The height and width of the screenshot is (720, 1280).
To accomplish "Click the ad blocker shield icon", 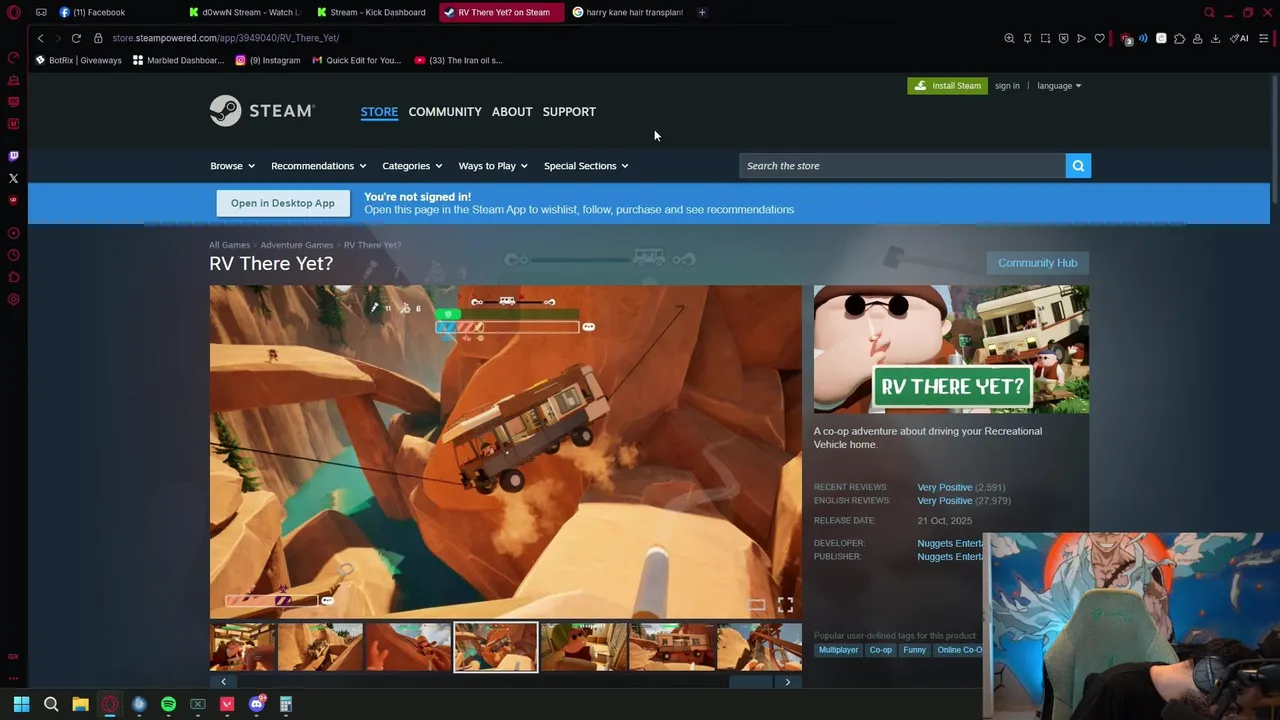I will click(x=1063, y=38).
